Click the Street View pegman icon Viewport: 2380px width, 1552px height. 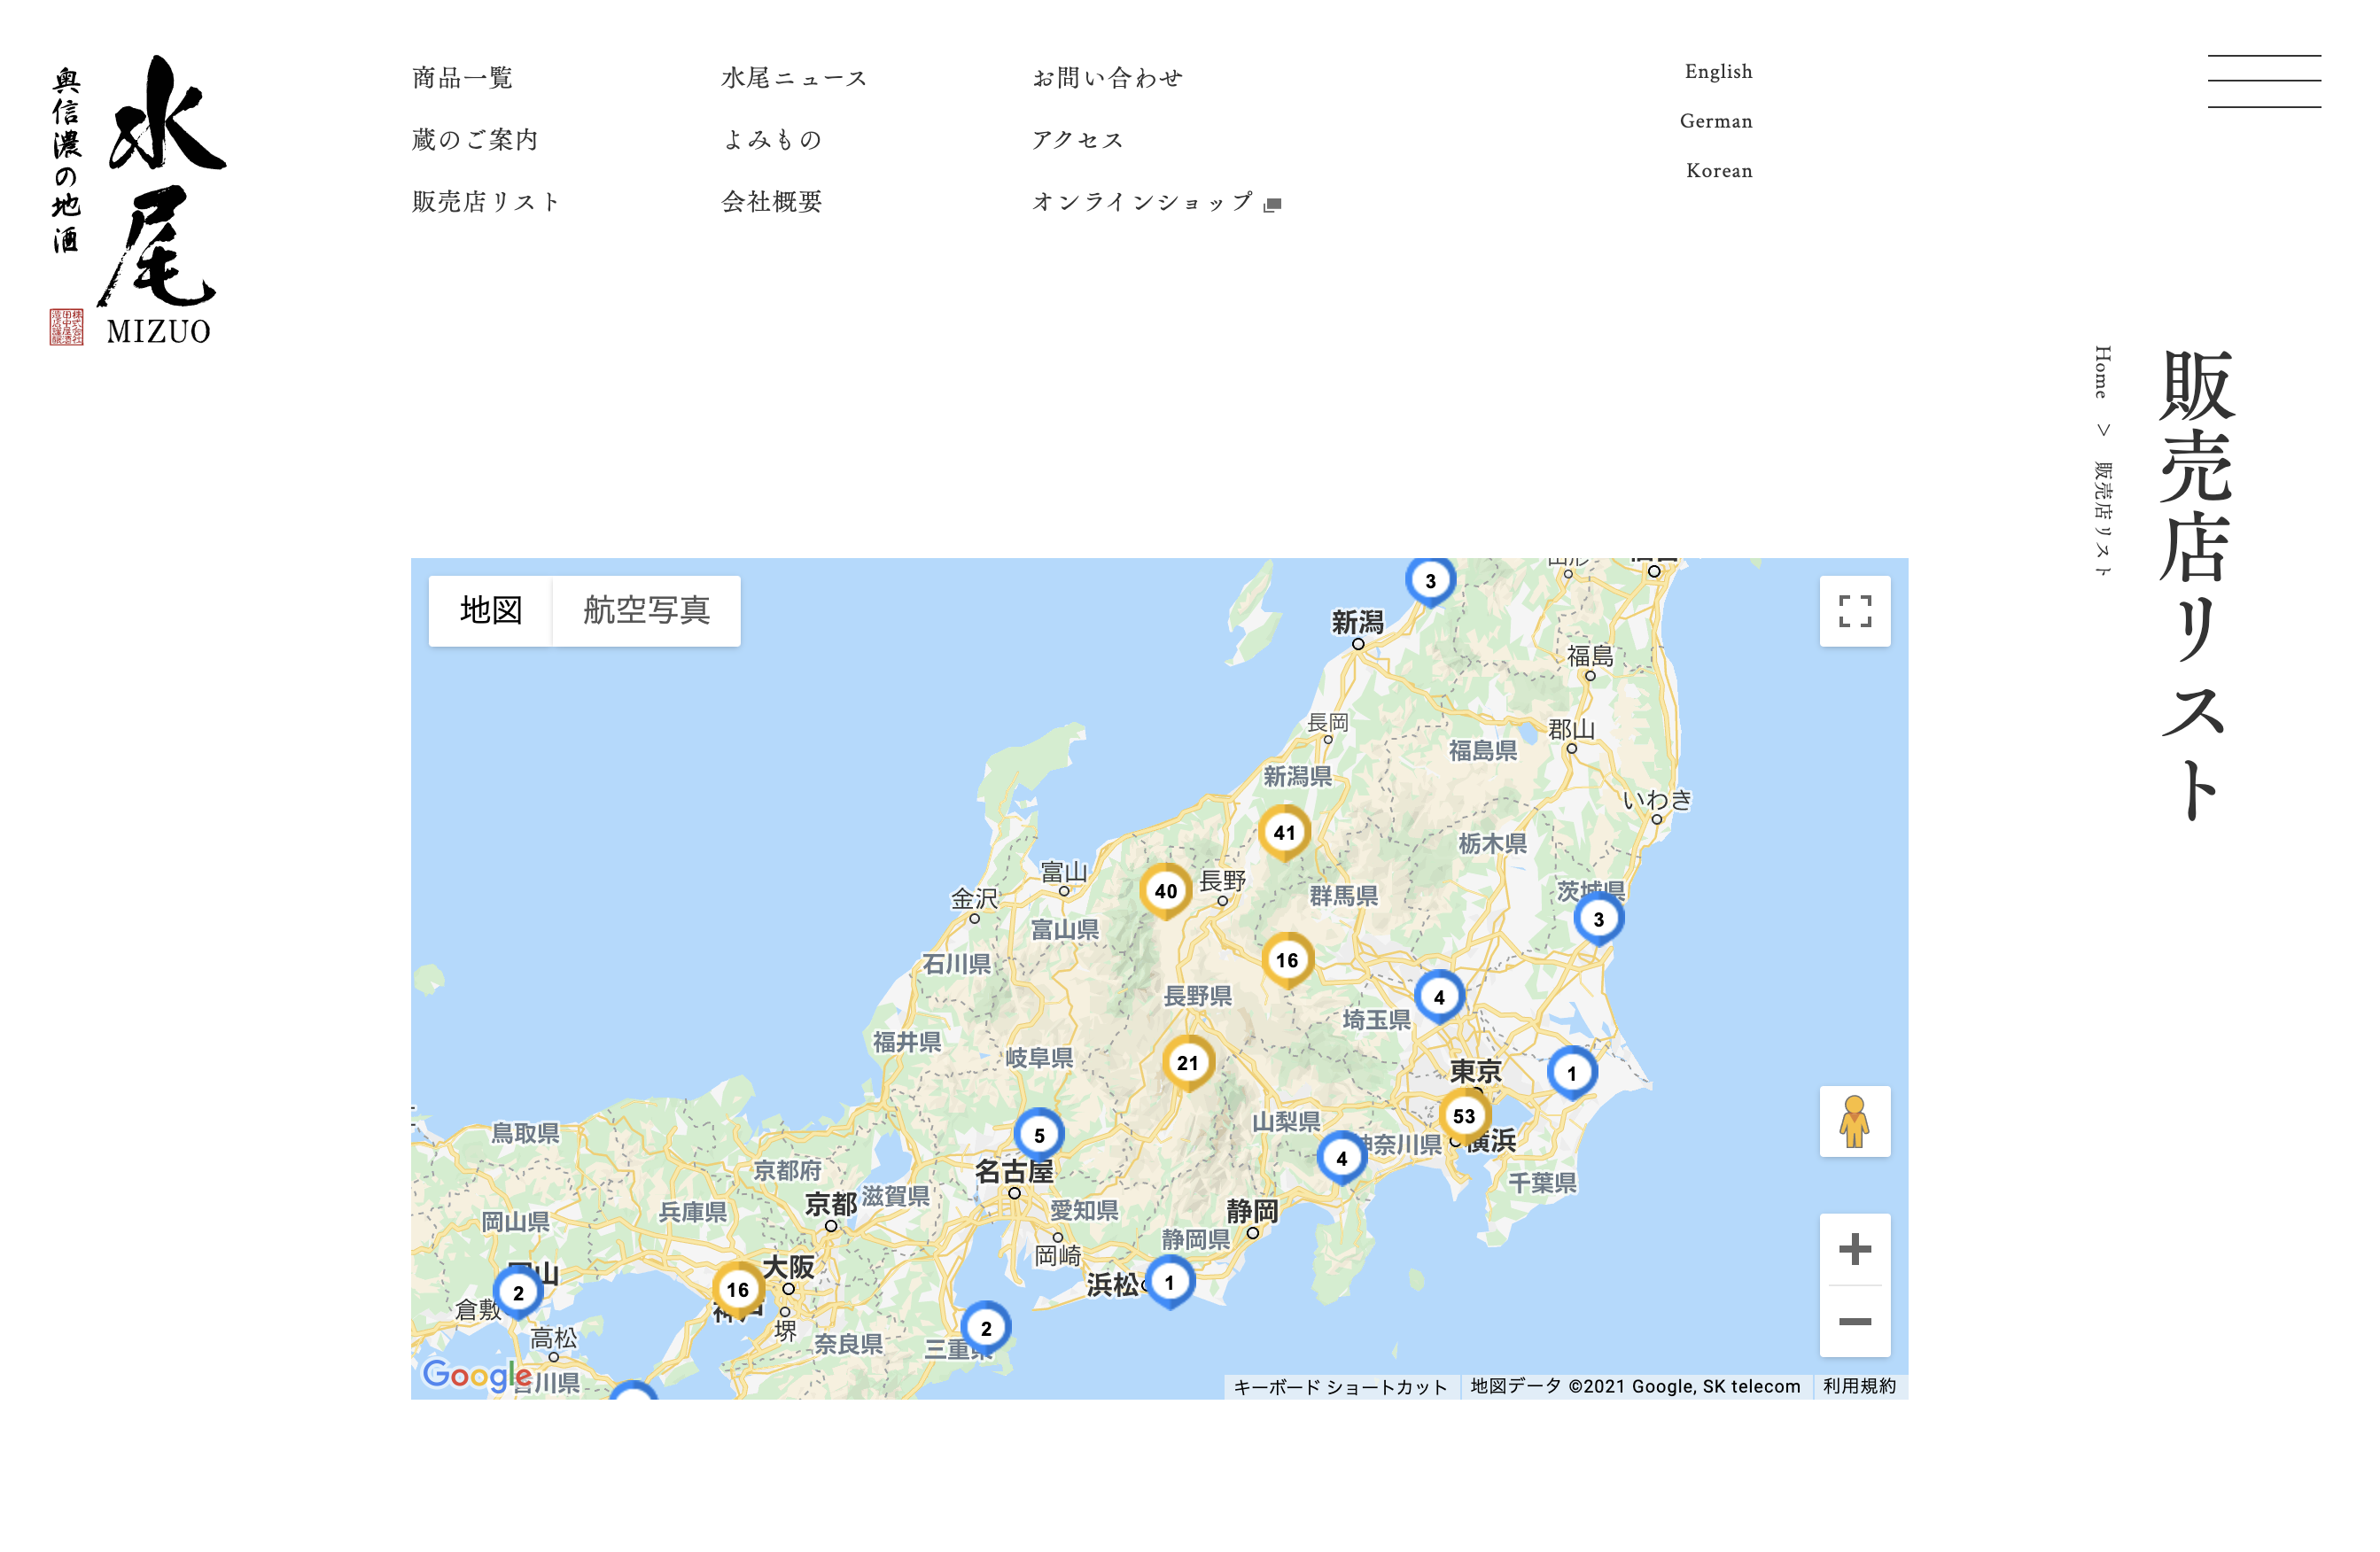point(1854,1121)
